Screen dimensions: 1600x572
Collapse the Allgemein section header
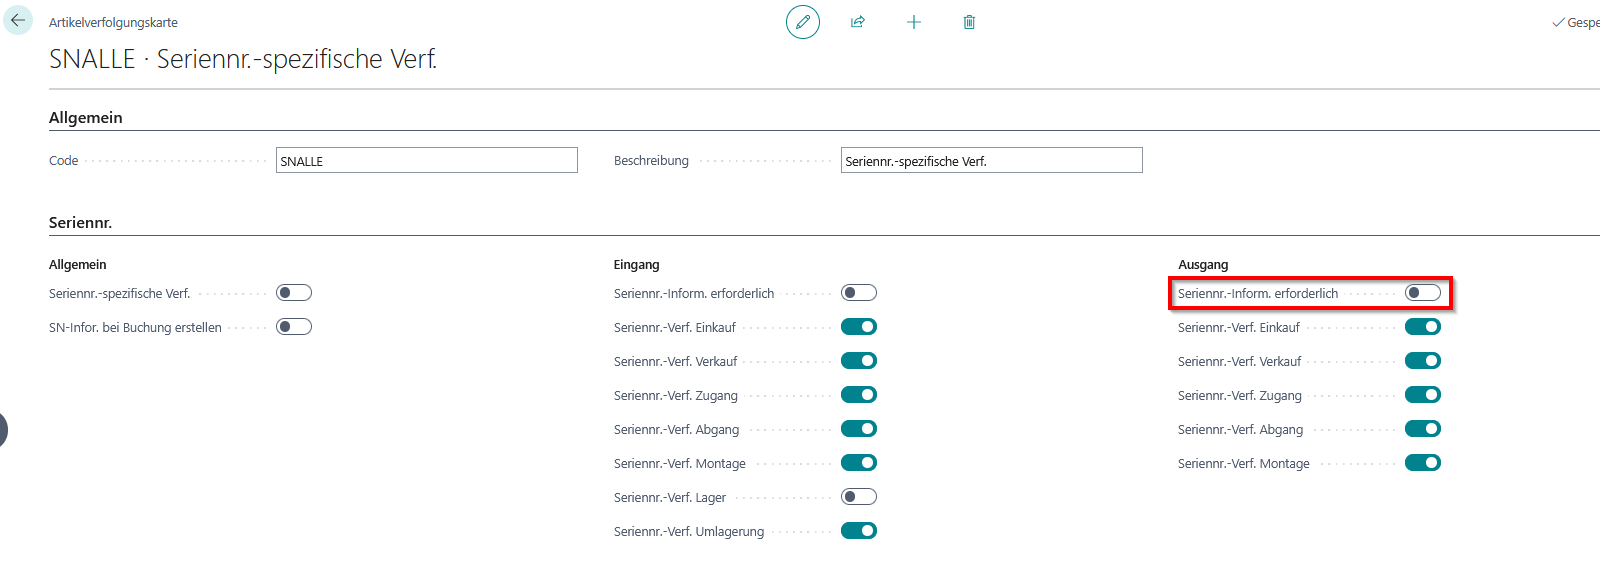coord(86,118)
